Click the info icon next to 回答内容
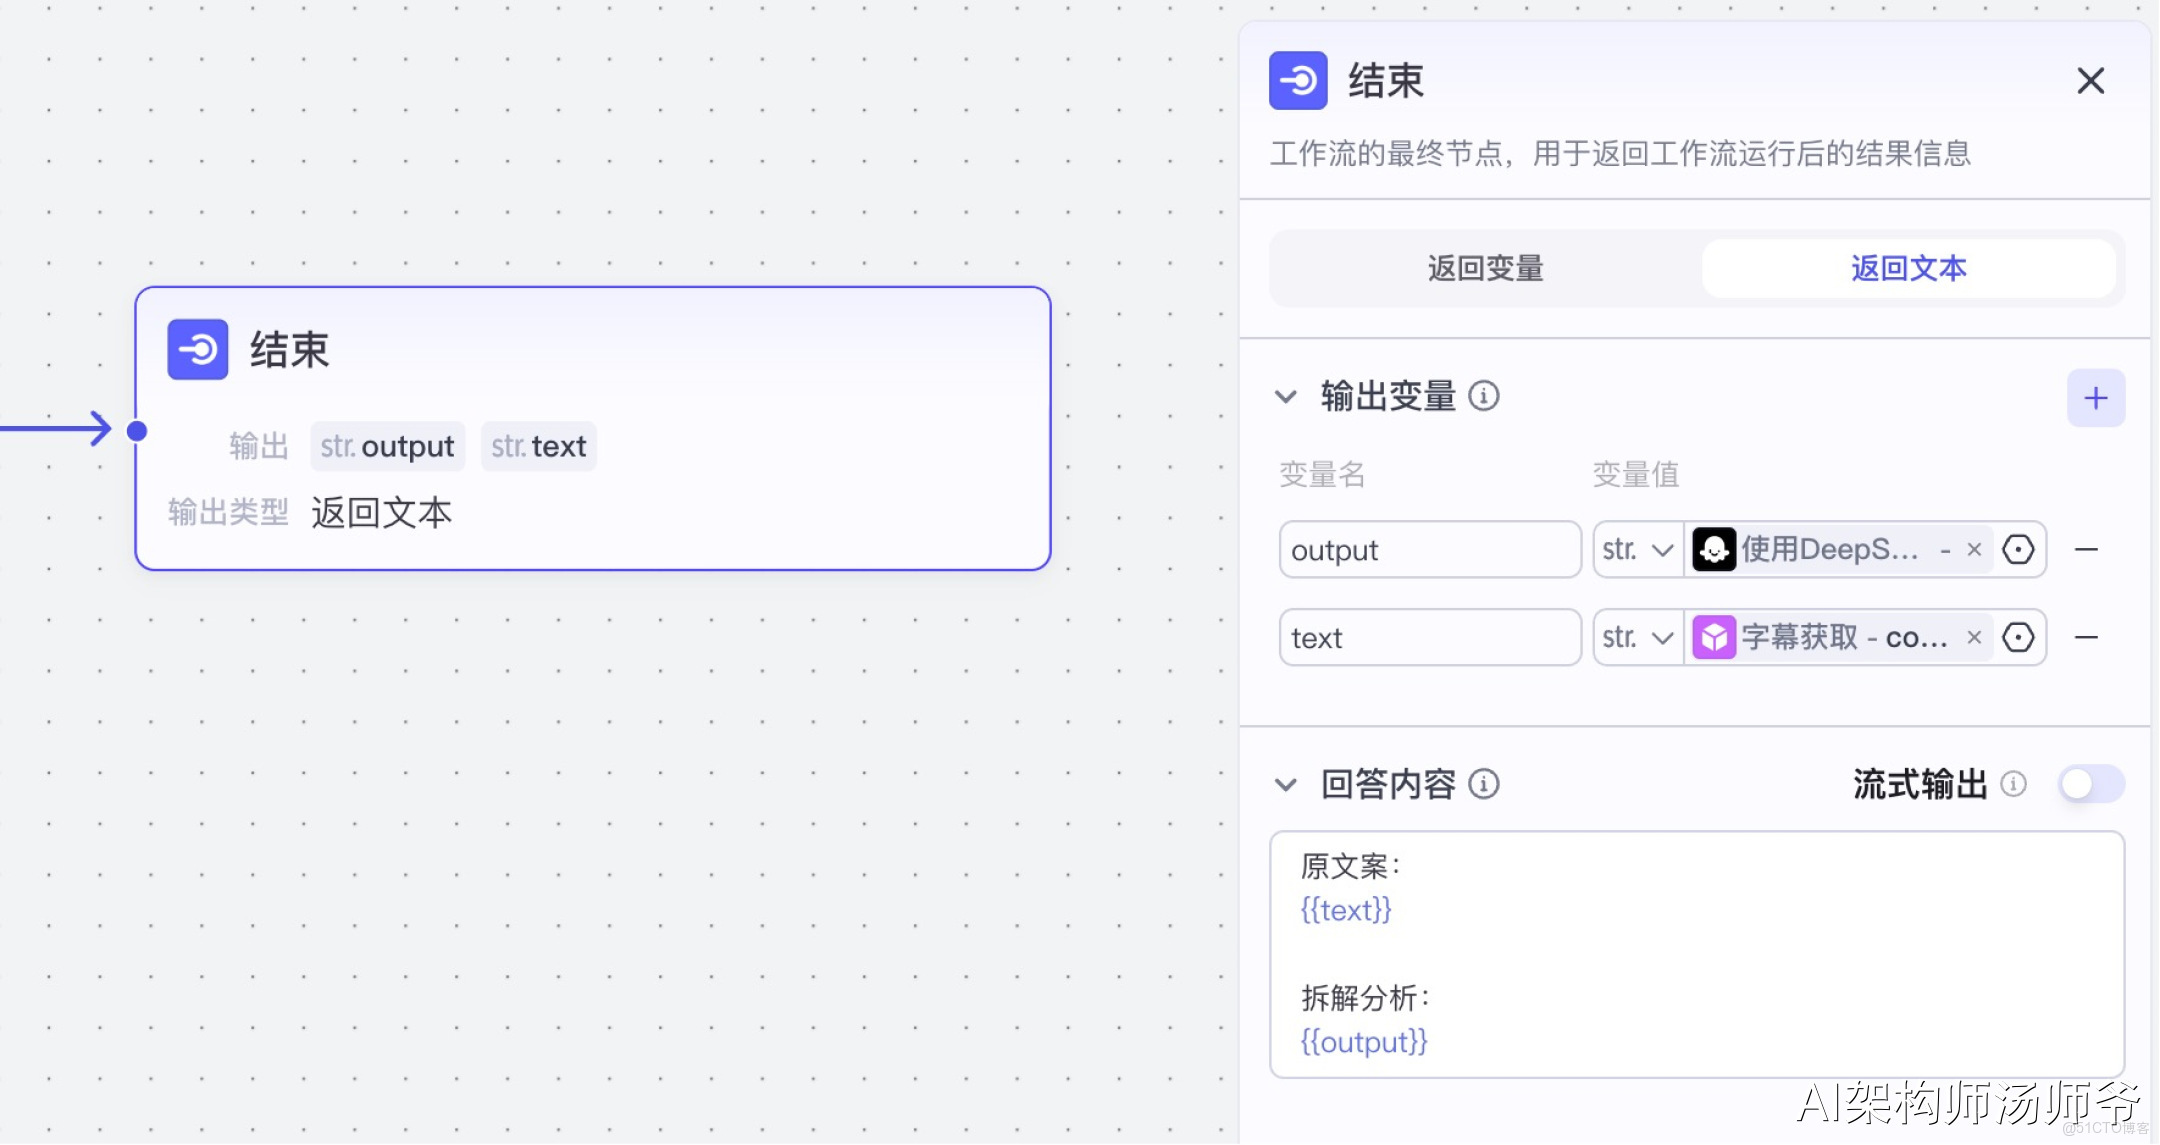This screenshot has width=2160, height=1145. [x=1484, y=785]
